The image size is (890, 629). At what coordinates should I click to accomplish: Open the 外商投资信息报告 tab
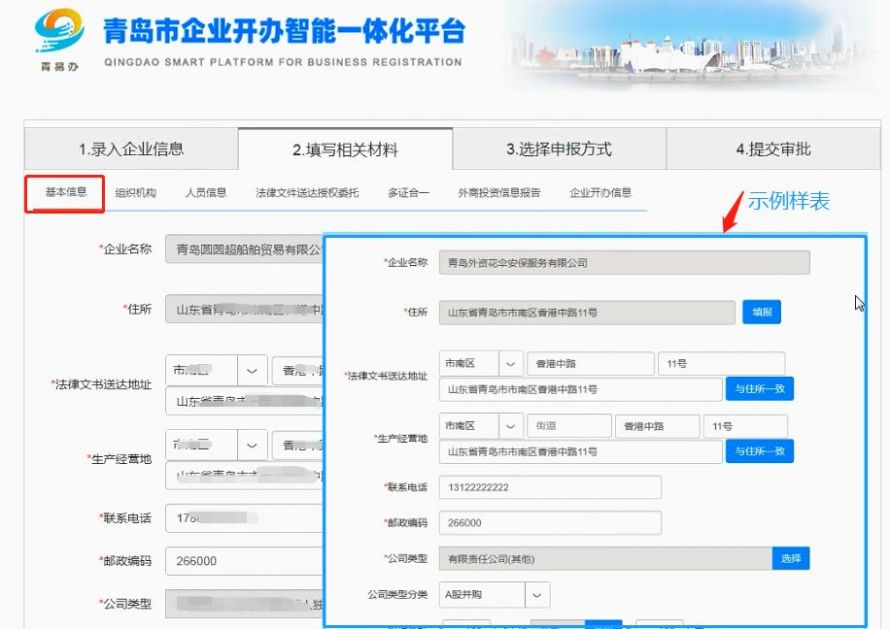point(500,192)
